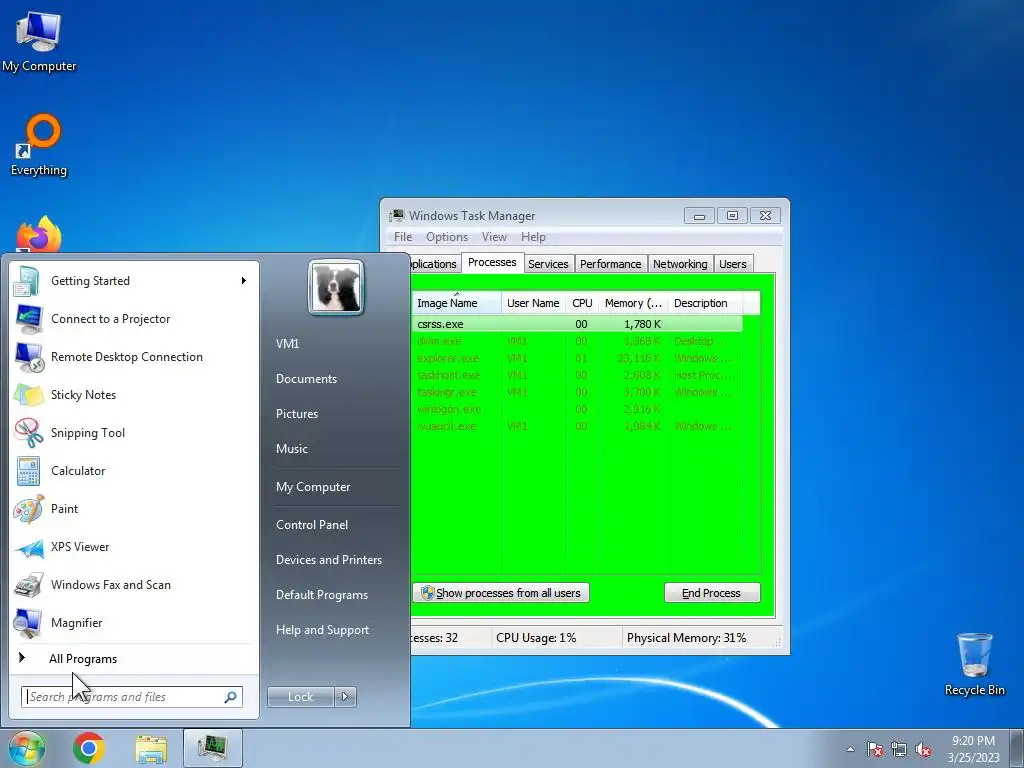Open the Firefox desktop icon
Viewport: 1024px width, 768px height.
[x=39, y=235]
